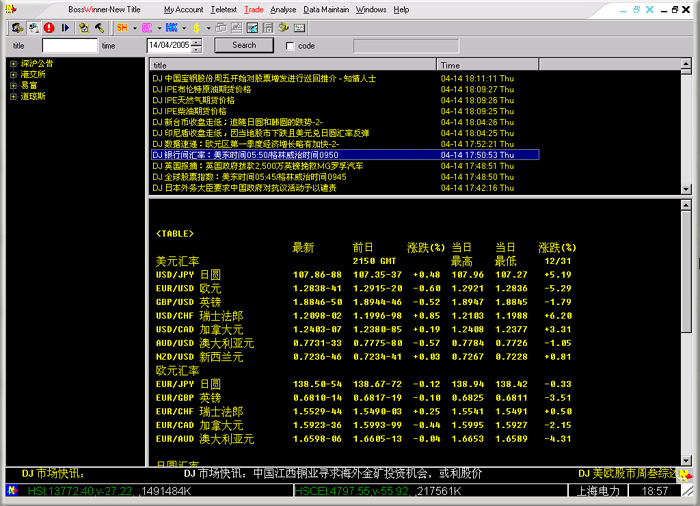This screenshot has height=506, width=700.
Task: Select the "DJ IPE布伦特原油期货价格" news row
Action: [344, 89]
